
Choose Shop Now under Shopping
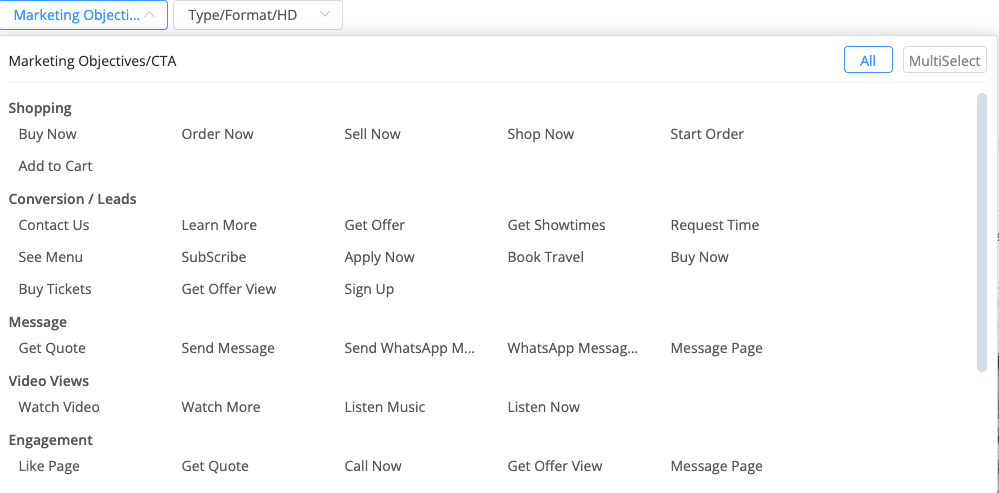[x=540, y=134]
